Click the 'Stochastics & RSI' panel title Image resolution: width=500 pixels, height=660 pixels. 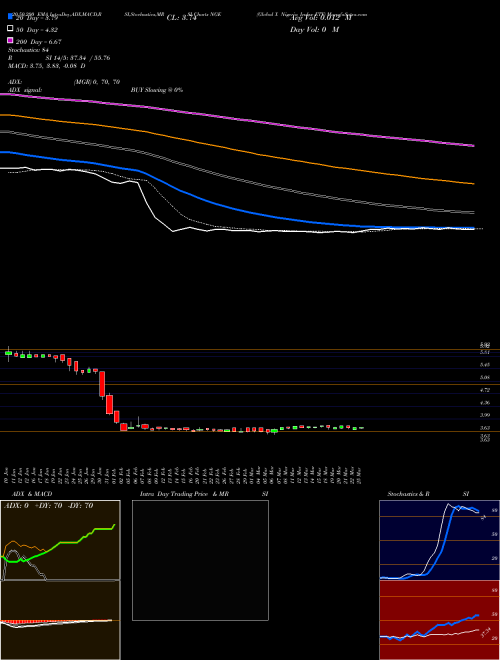428,494
